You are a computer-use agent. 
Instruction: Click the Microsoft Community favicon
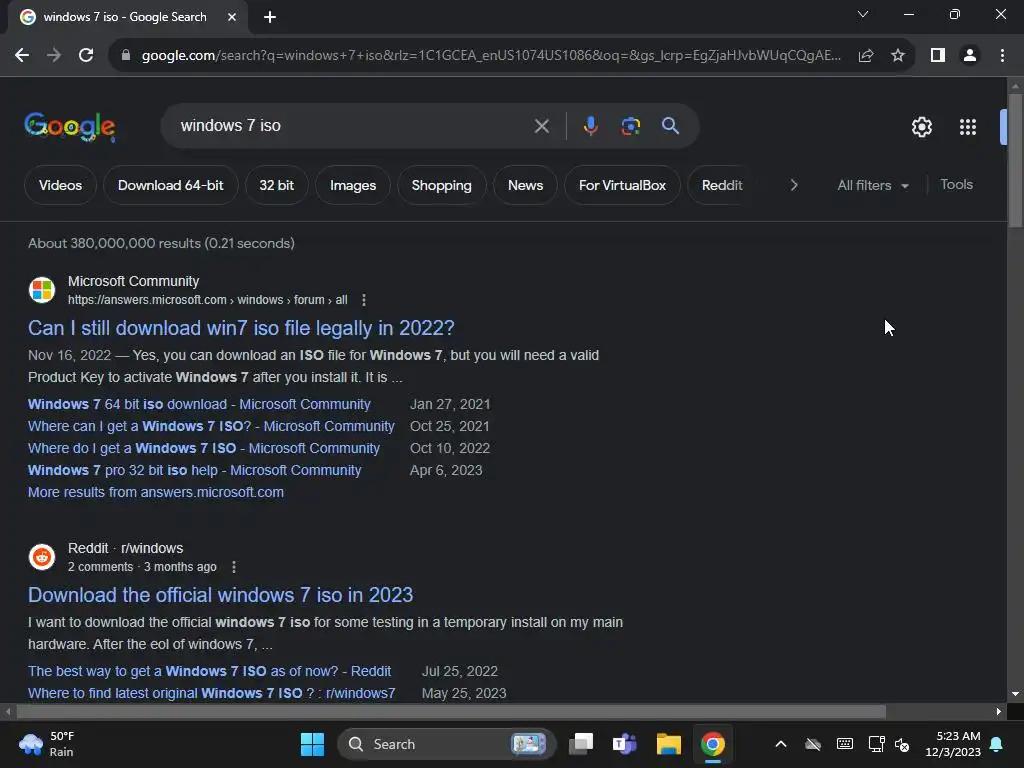coord(42,290)
